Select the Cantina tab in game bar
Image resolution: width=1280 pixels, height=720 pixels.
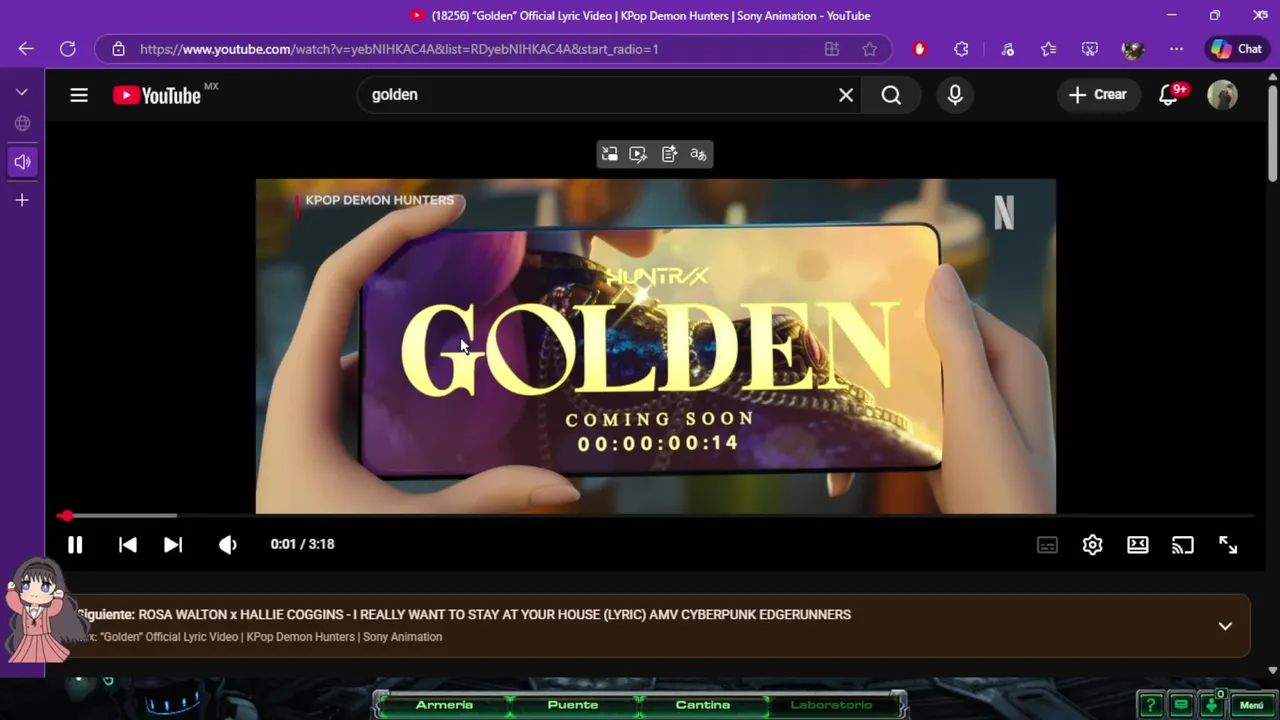[x=703, y=705]
